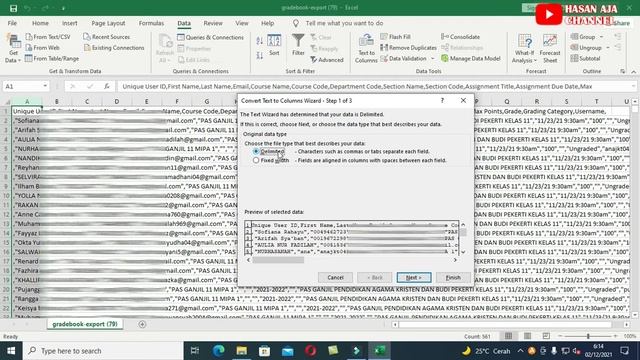
Task: Open the Get Data menu
Action: point(13,49)
